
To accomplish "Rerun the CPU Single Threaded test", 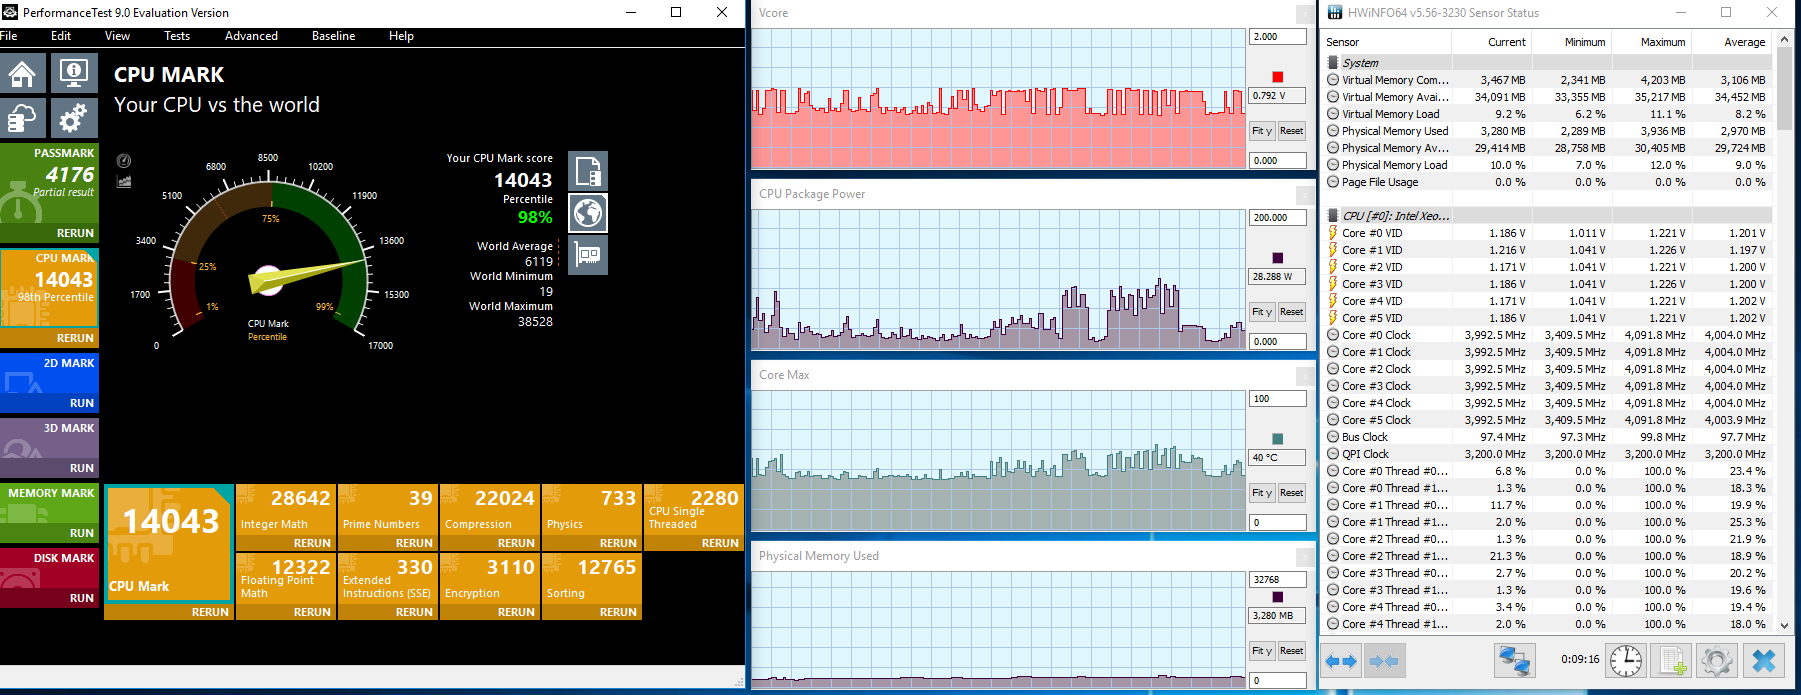I will 720,543.
